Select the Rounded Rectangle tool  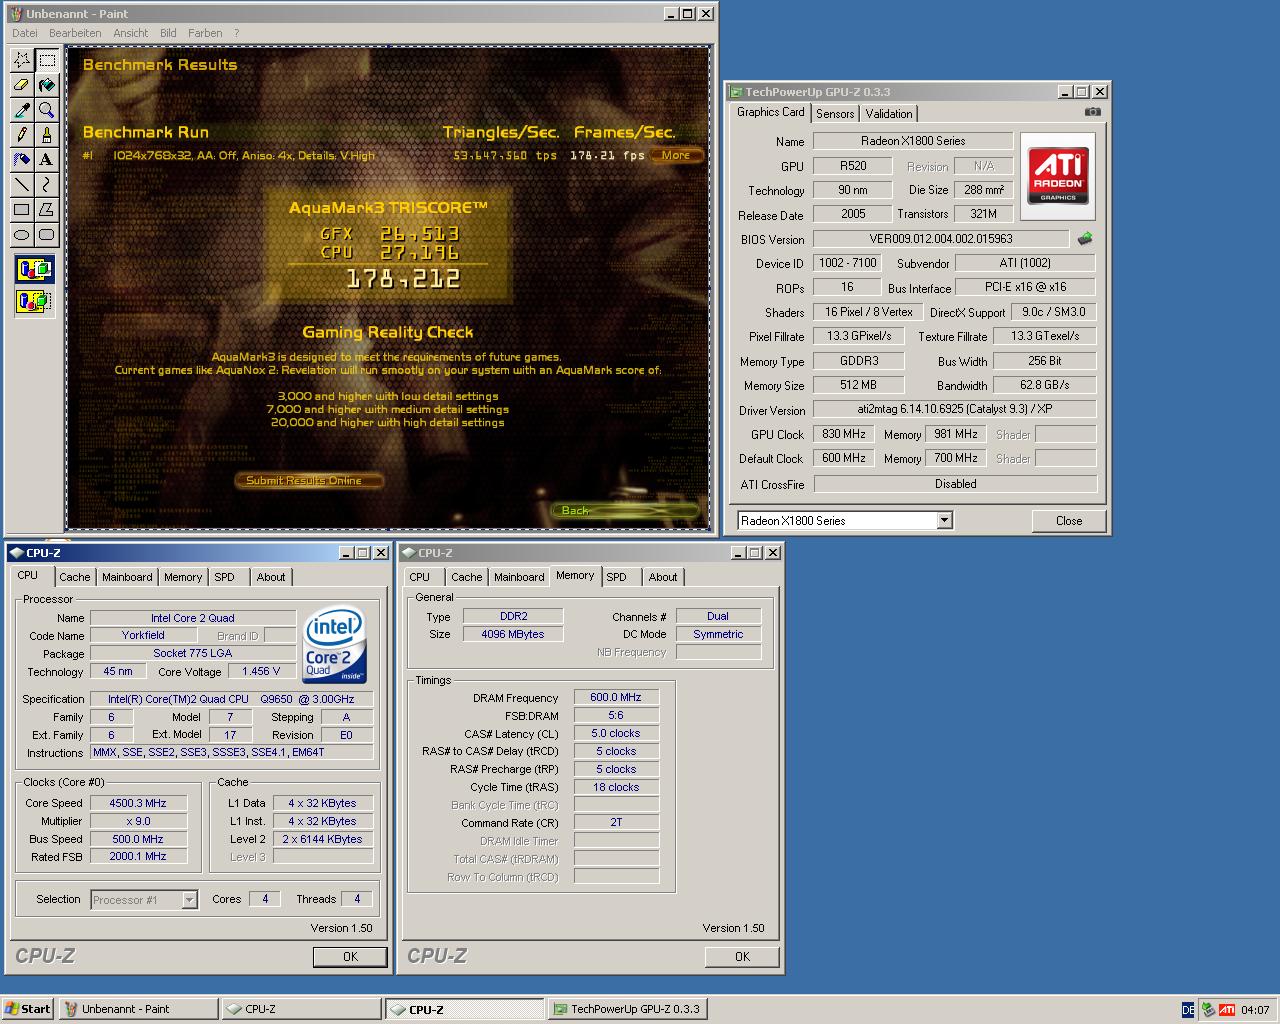(x=46, y=235)
